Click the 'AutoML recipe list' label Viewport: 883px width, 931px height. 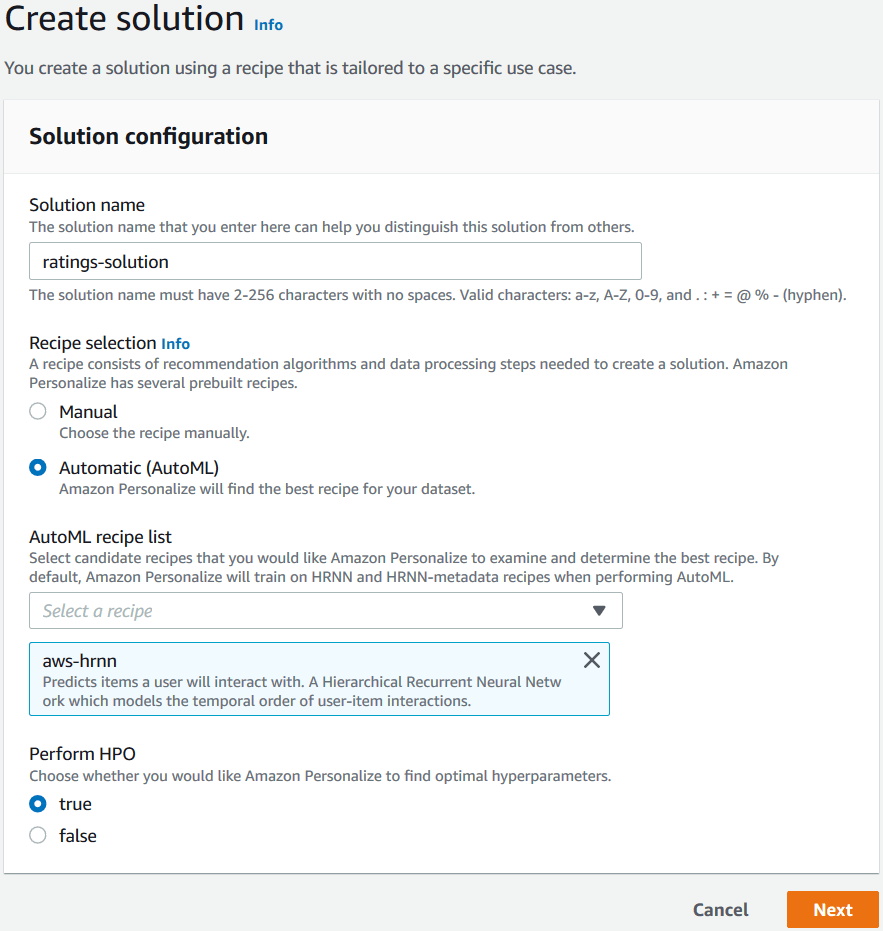click(100, 538)
